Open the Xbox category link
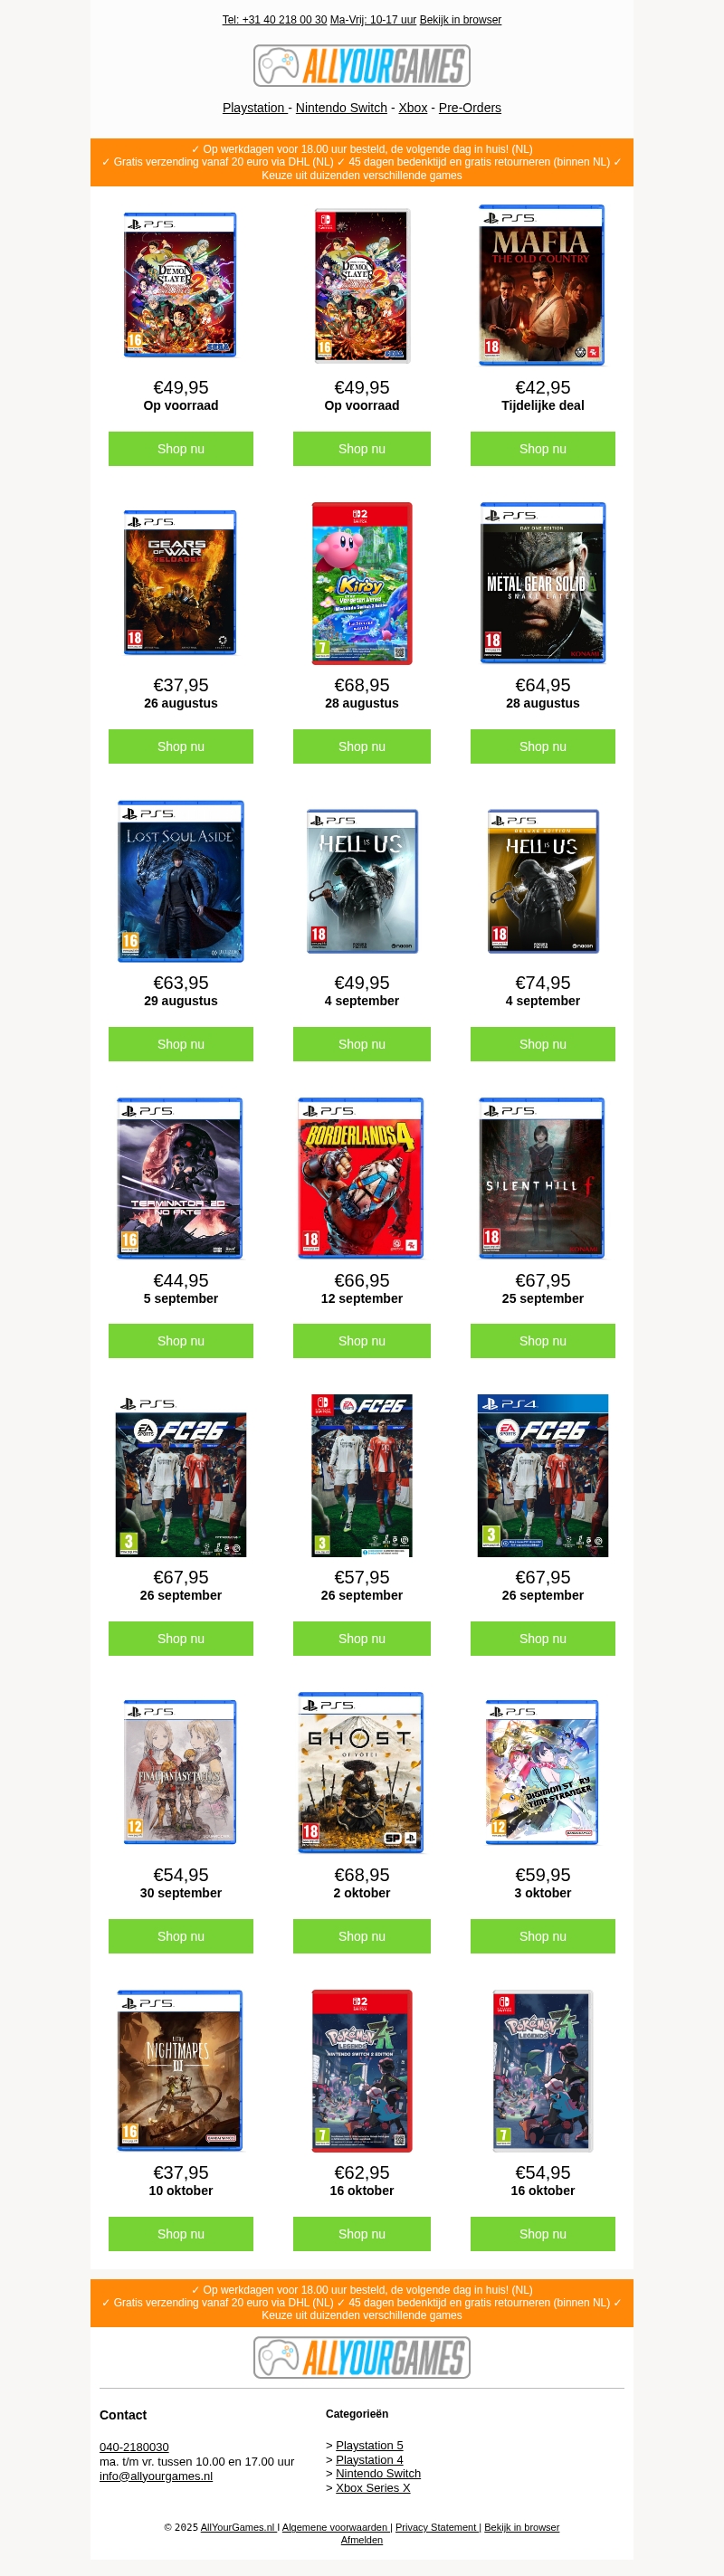Viewport: 724px width, 2576px height. [413, 108]
